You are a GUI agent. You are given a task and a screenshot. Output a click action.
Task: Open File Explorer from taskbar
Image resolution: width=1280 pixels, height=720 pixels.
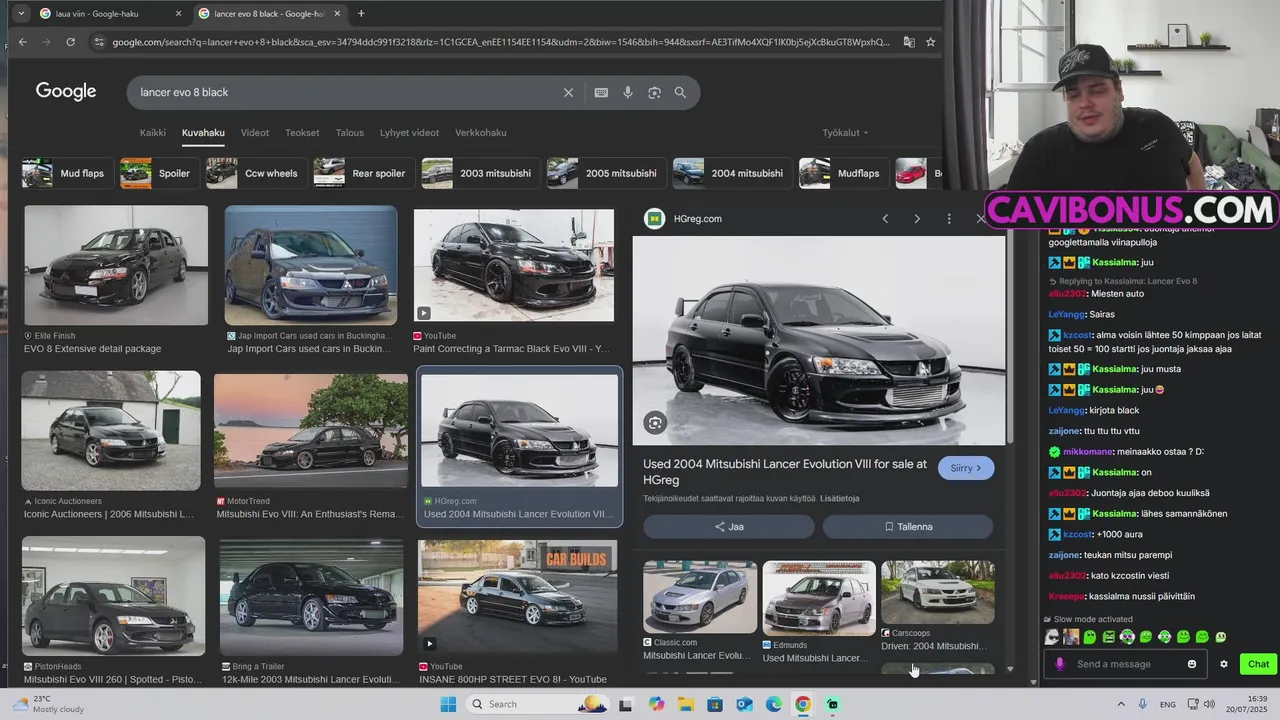coord(686,704)
